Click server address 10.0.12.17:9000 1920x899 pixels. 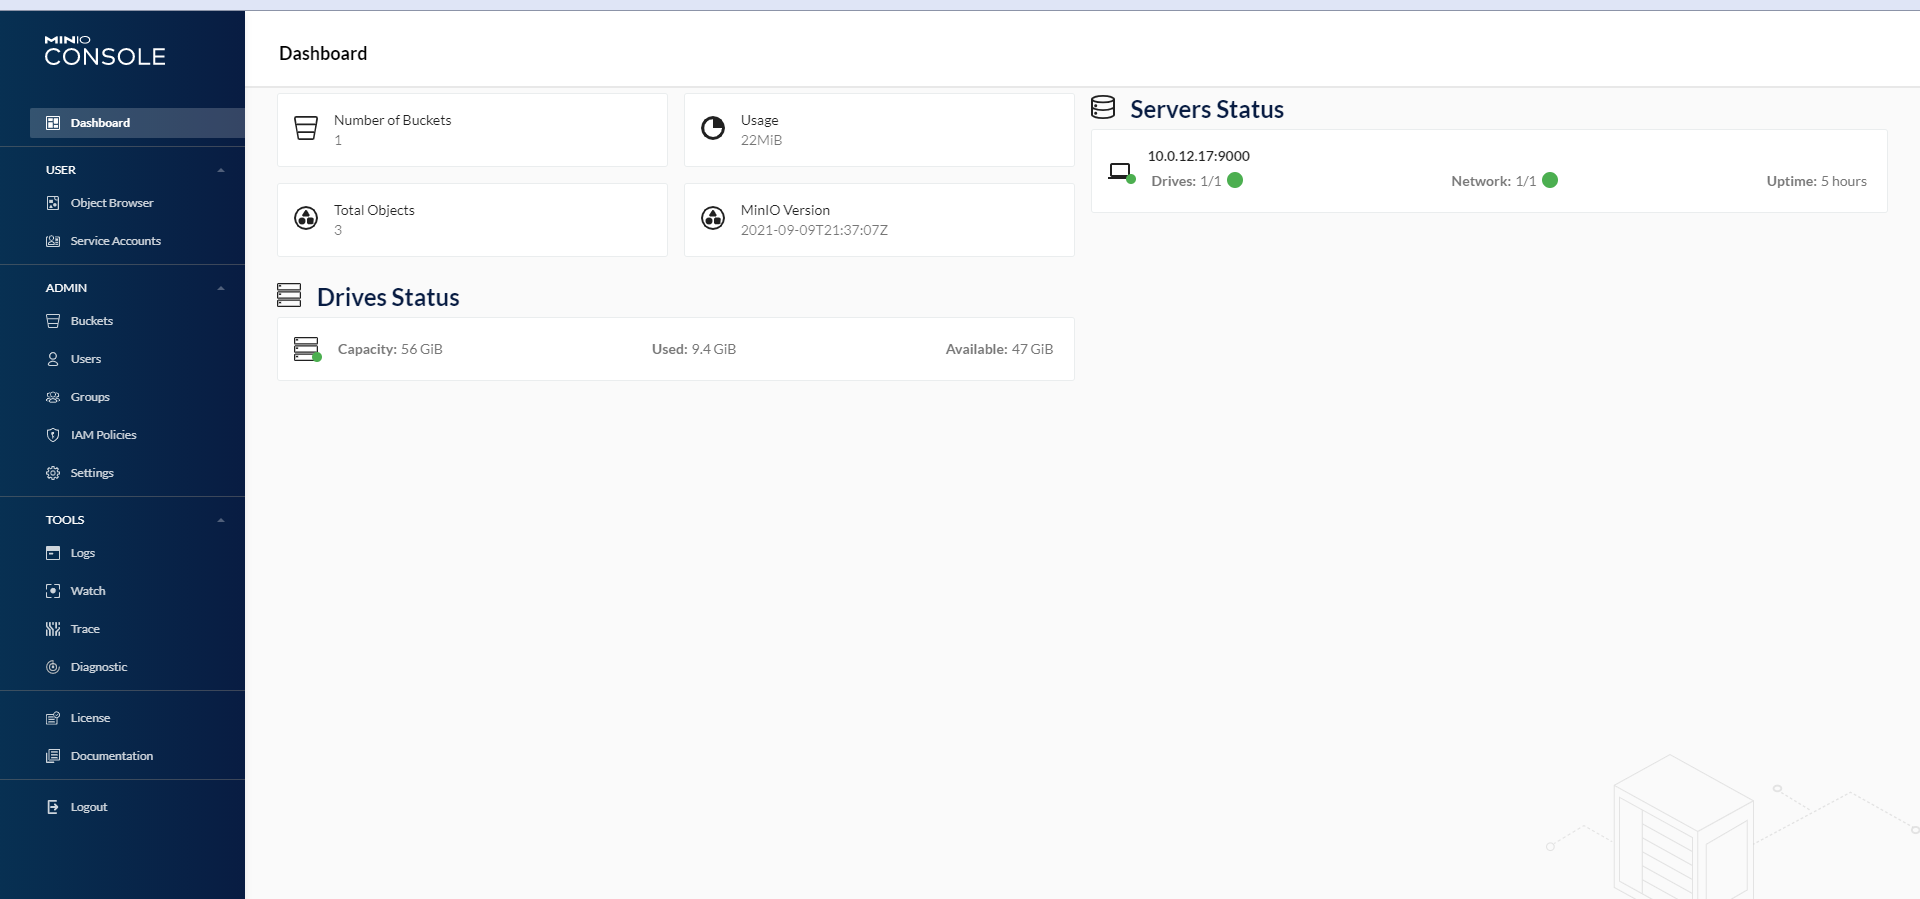(1199, 156)
